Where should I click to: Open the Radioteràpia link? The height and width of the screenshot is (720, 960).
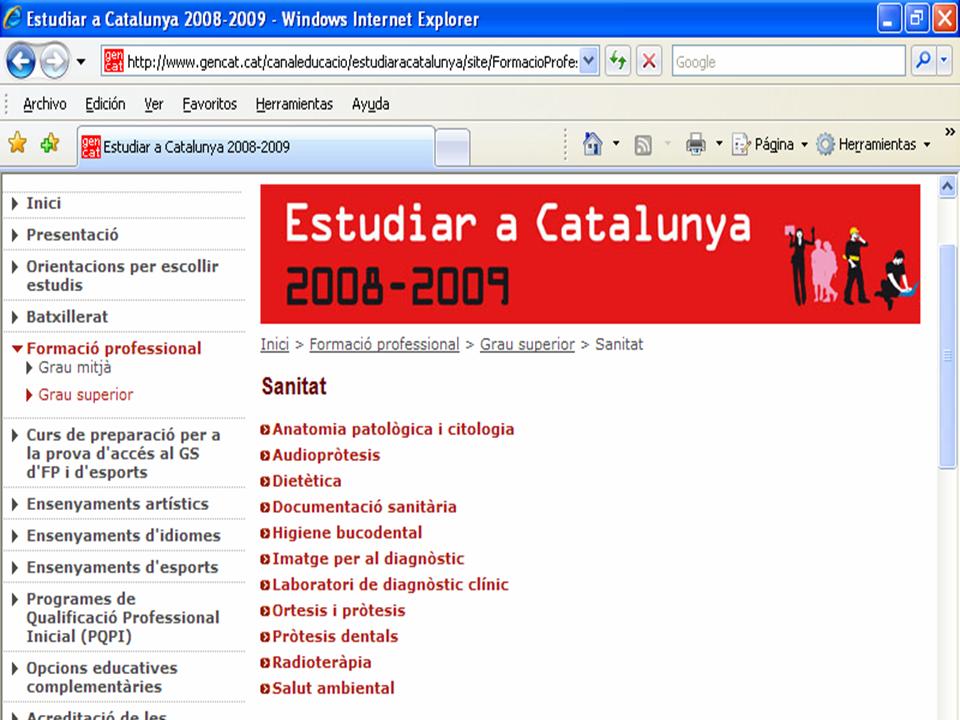(321, 662)
